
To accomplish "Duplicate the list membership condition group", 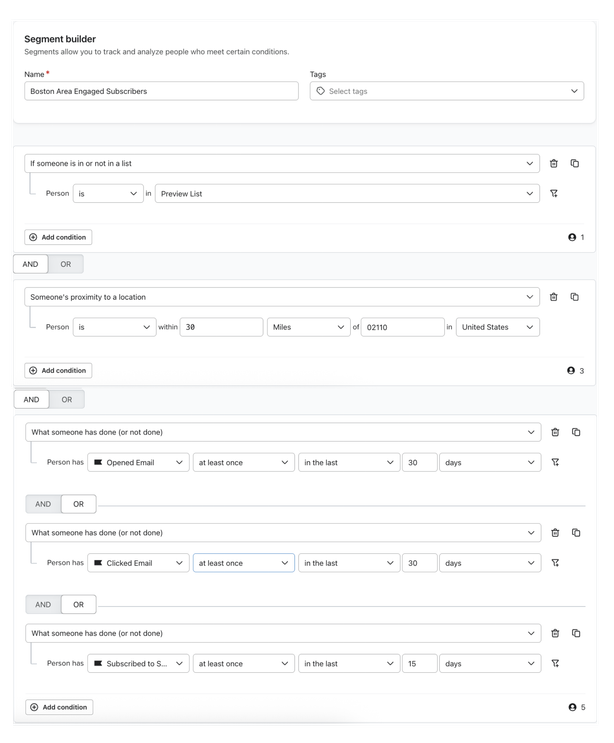I will [x=575, y=163].
